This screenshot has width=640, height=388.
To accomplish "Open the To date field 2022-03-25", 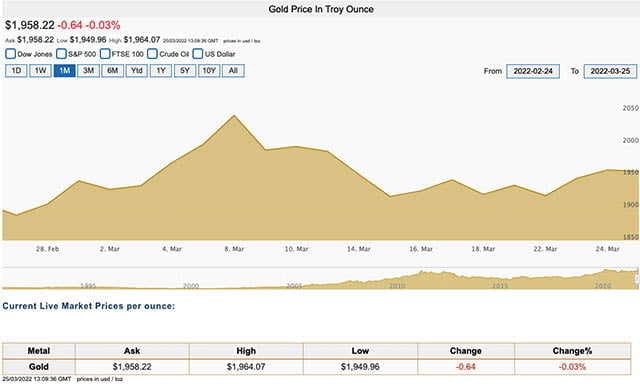I will click(x=610, y=71).
